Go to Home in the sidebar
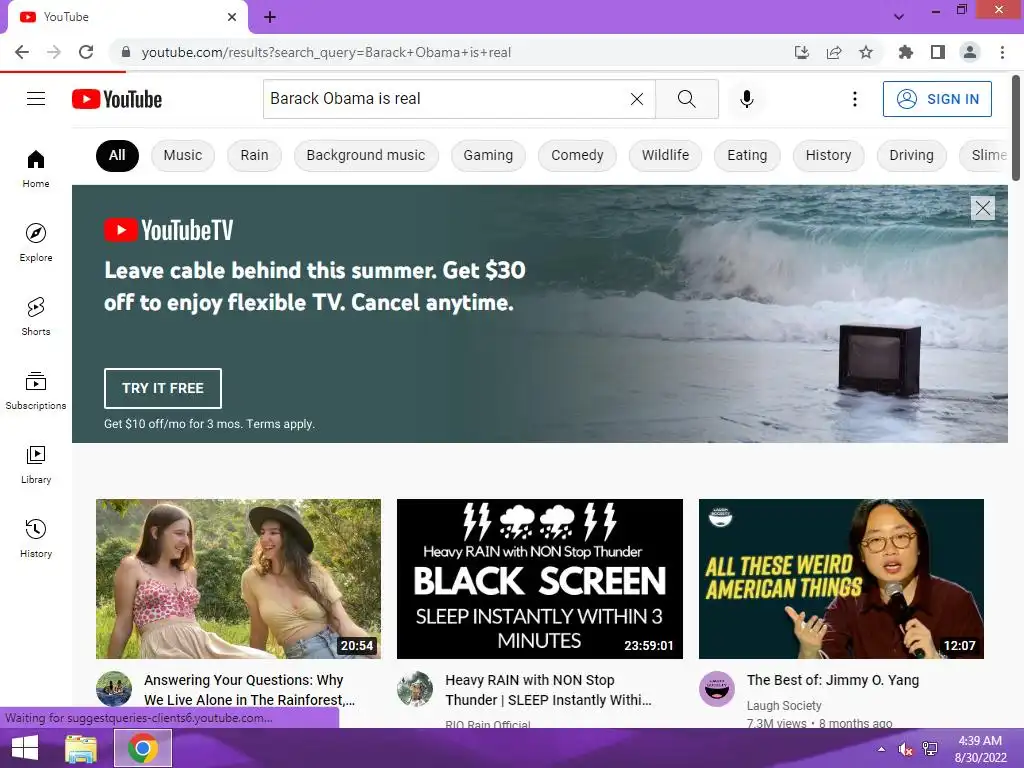This screenshot has height=768, width=1024. pos(36,168)
